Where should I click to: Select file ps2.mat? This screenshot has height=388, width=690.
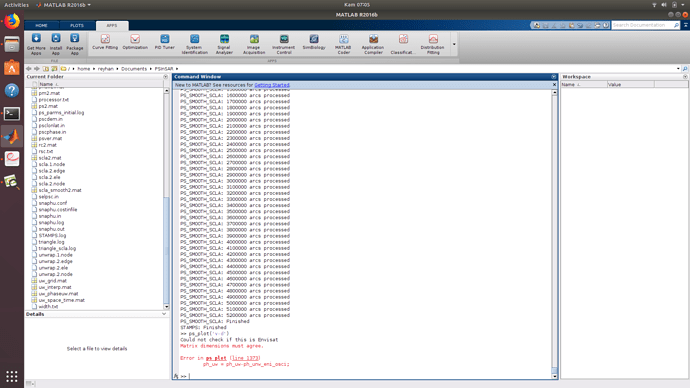[x=48, y=106]
